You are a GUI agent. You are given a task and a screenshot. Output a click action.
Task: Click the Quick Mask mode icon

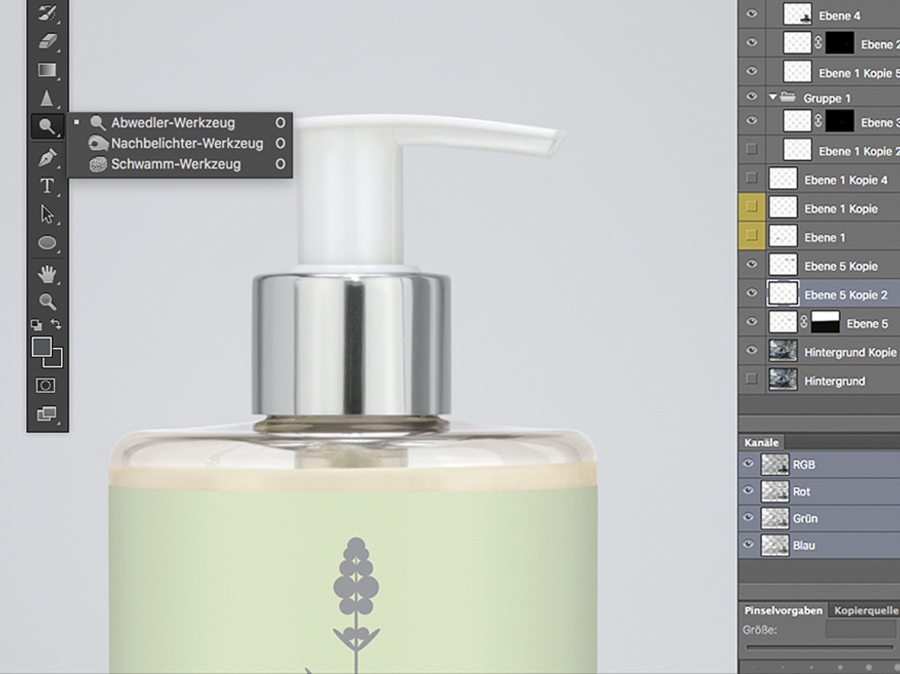[47, 385]
